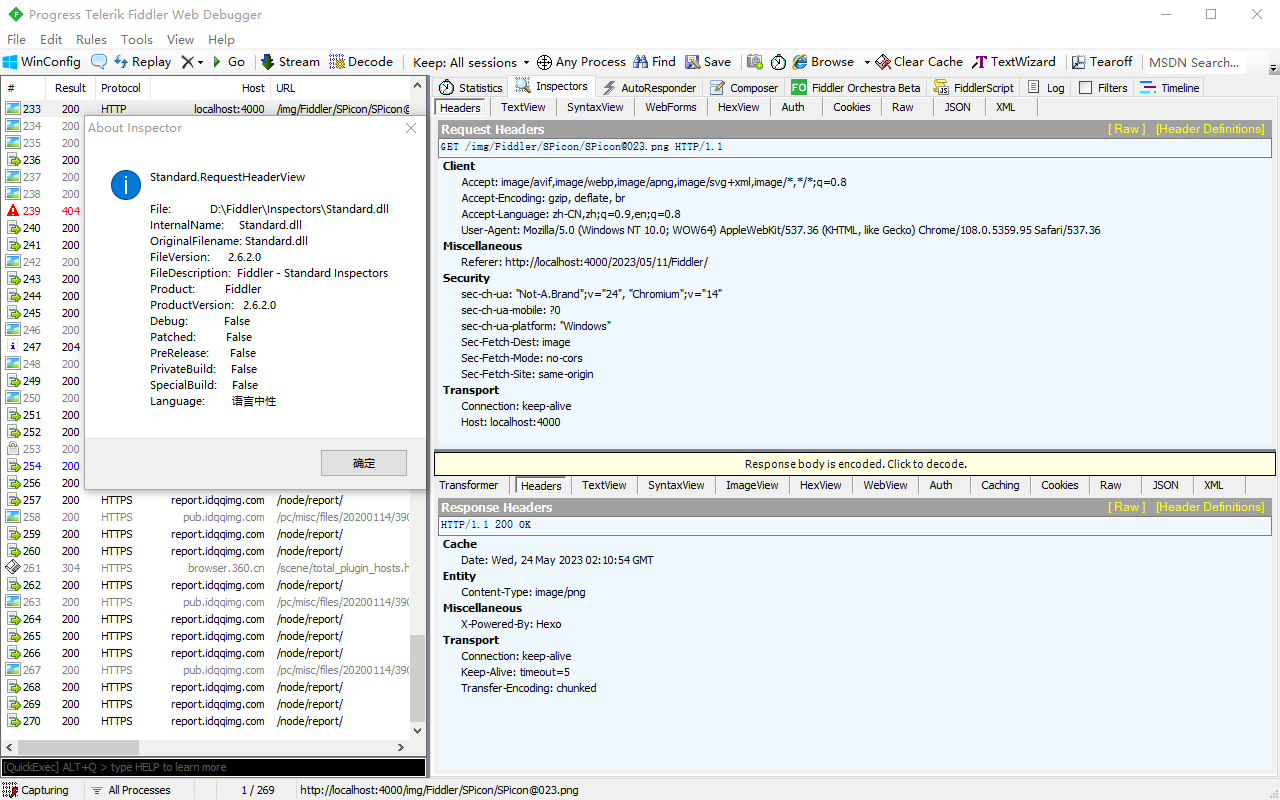Viewport: 1280px width, 800px height.
Task: Click the Tearoff toolbar button
Action: click(x=1104, y=62)
